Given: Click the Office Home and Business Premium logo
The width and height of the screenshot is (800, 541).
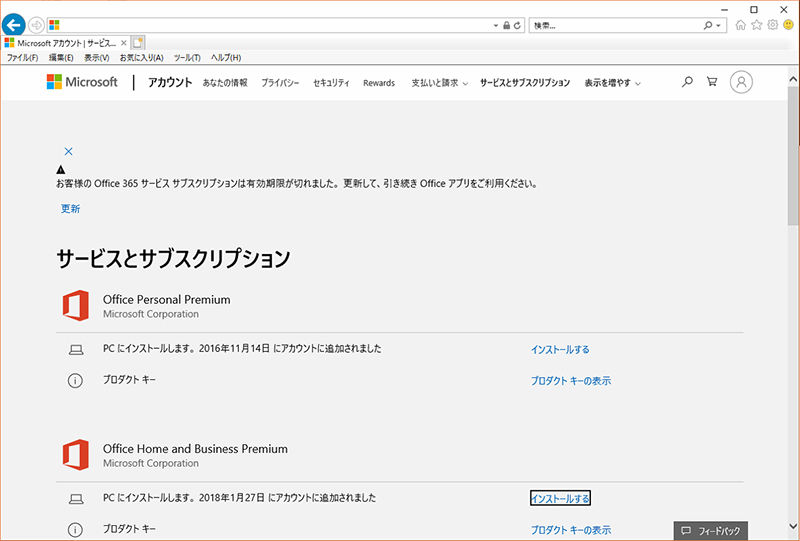Looking at the screenshot, I should coord(76,454).
